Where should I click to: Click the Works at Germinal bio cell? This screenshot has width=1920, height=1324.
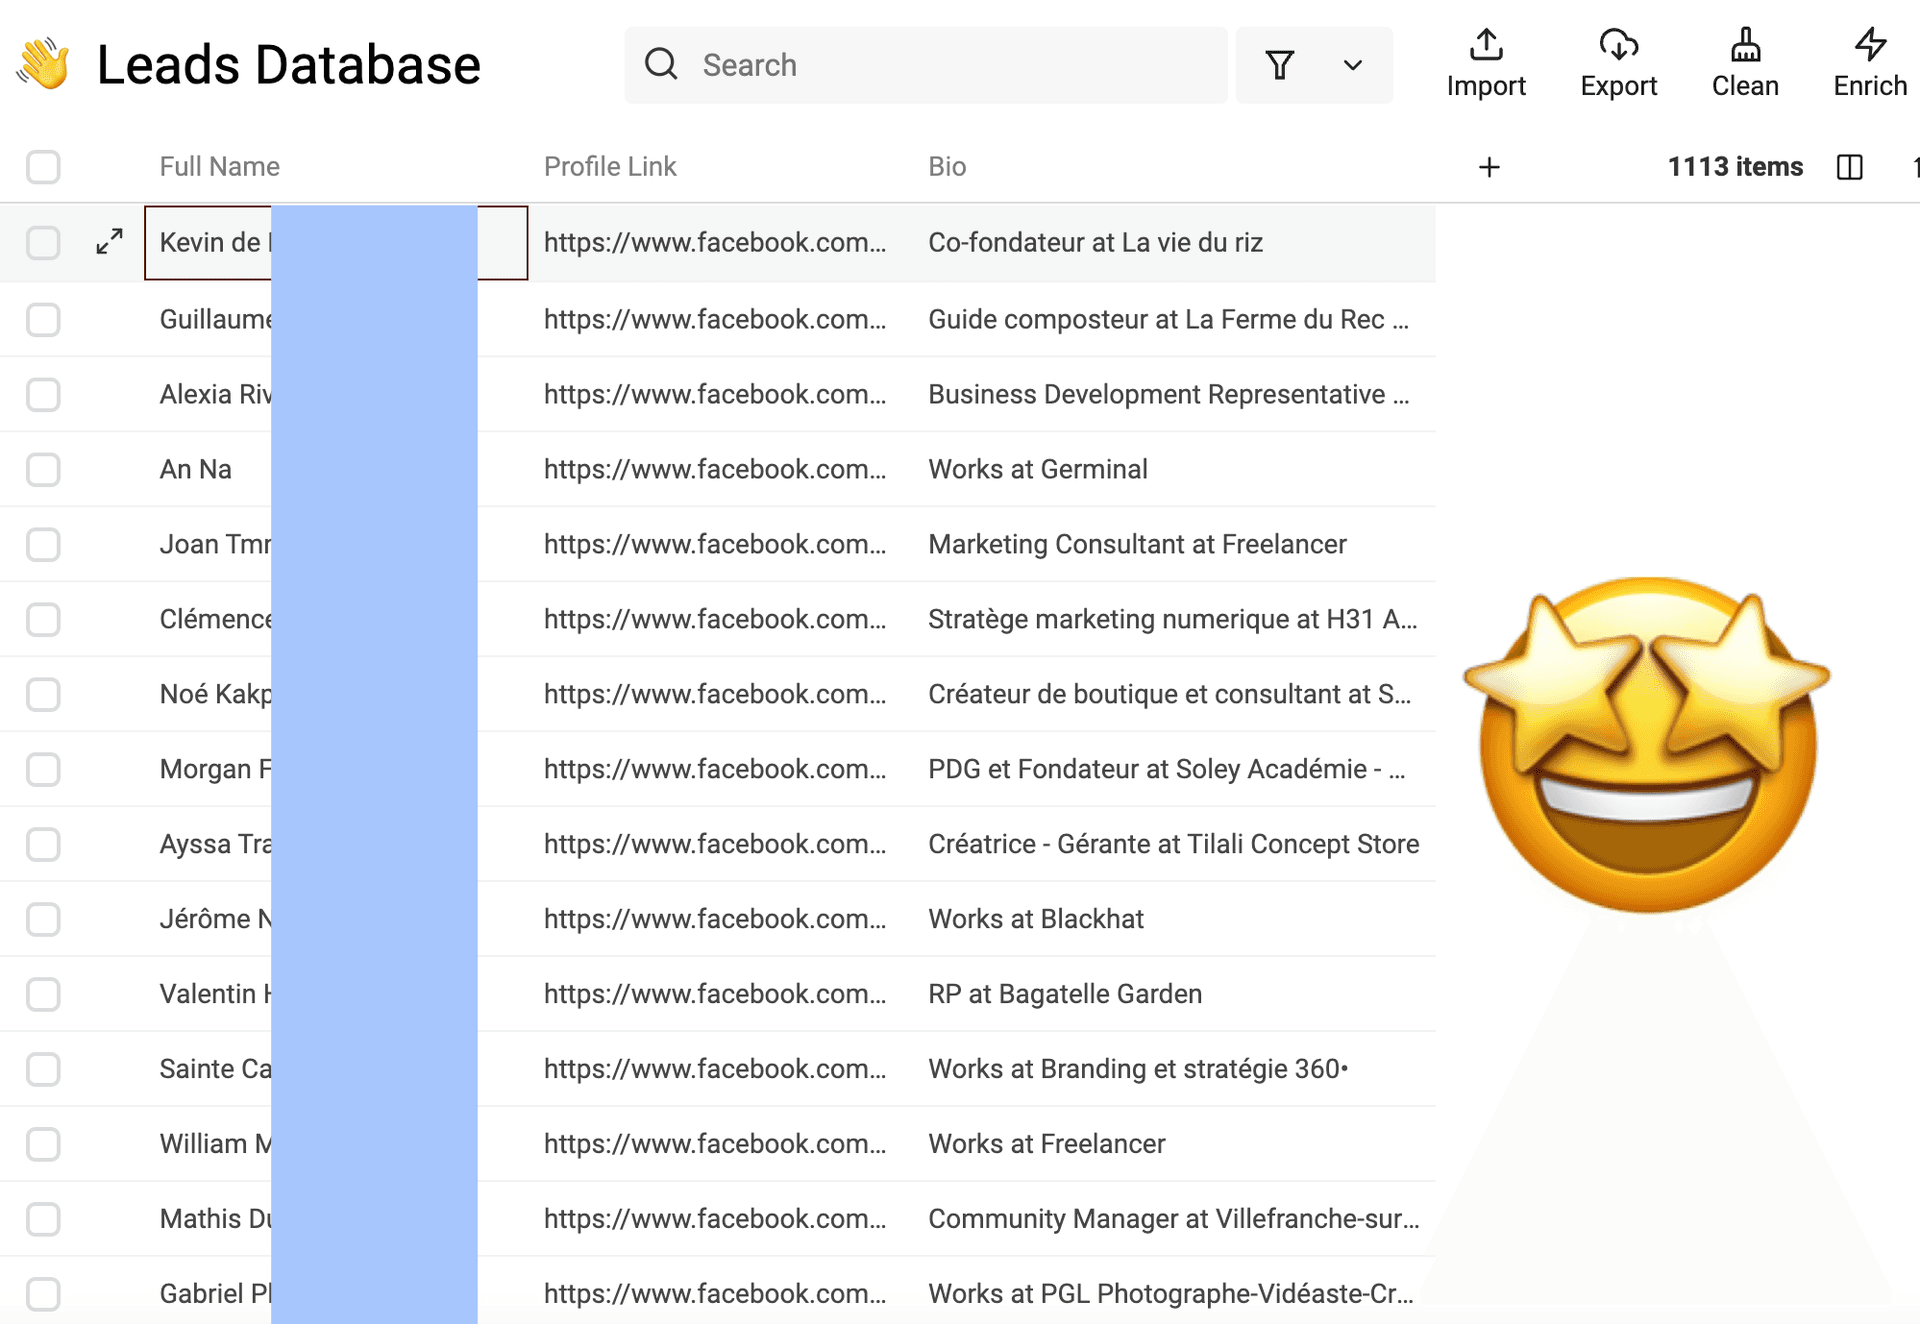(x=1037, y=469)
